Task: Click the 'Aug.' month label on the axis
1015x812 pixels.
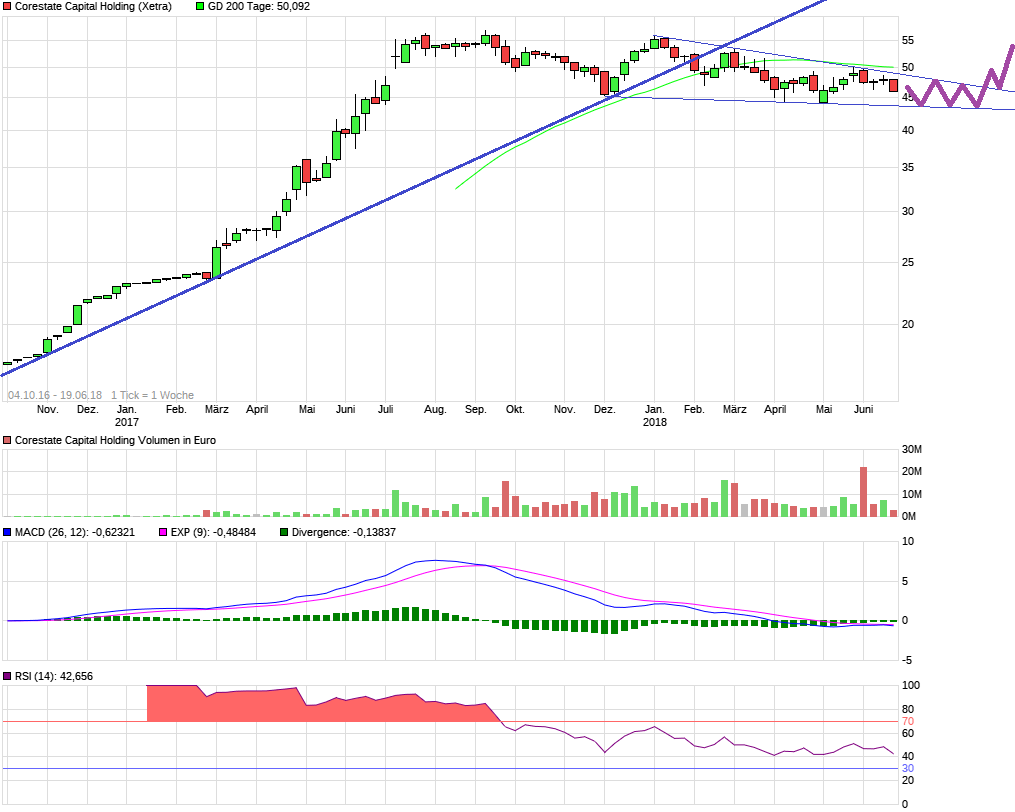Action: [435, 409]
